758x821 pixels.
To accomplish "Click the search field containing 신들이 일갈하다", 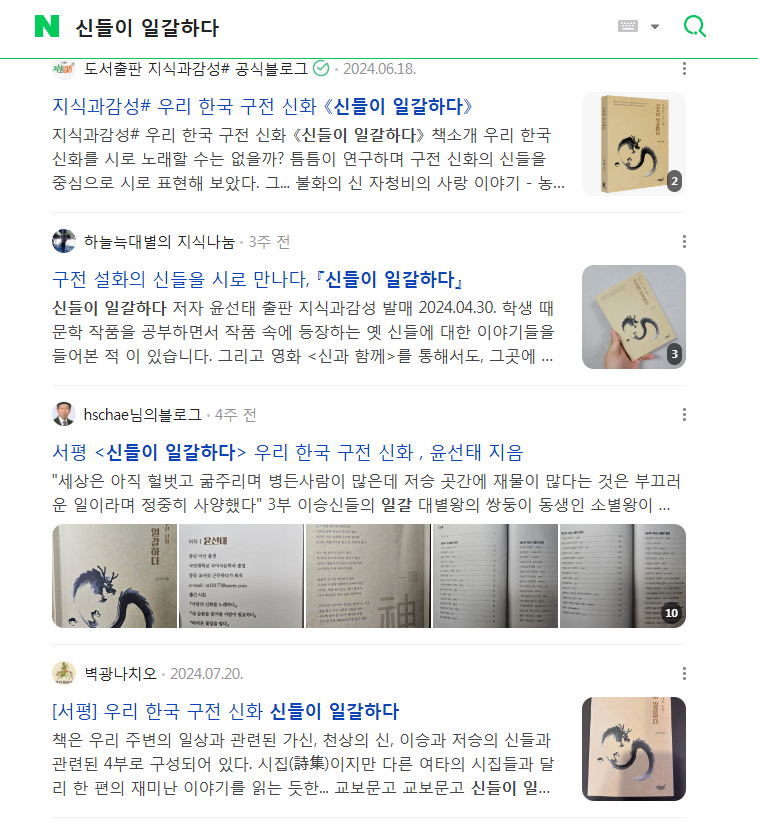I will (x=340, y=27).
